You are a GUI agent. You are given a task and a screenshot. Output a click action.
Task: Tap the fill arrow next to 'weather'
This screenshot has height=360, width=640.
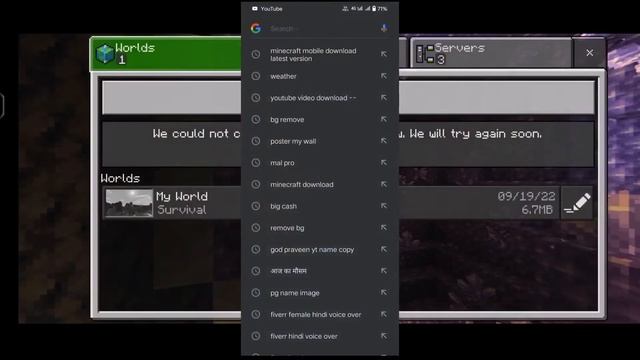pos(384,76)
